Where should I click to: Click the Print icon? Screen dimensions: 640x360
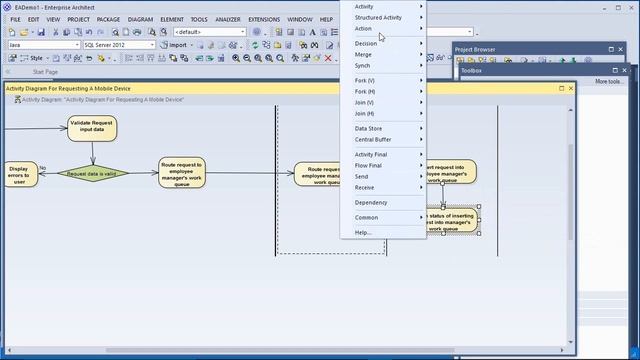click(137, 32)
